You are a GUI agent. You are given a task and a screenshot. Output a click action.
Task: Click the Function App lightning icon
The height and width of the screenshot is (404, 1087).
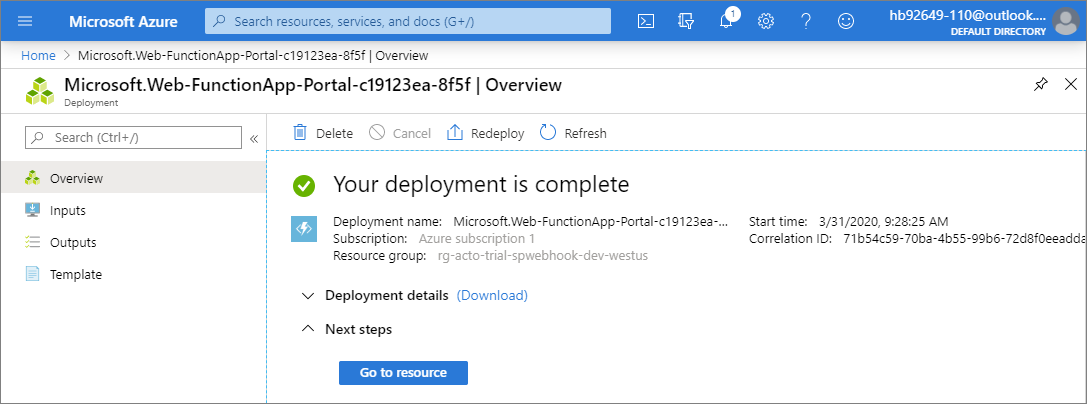point(304,229)
